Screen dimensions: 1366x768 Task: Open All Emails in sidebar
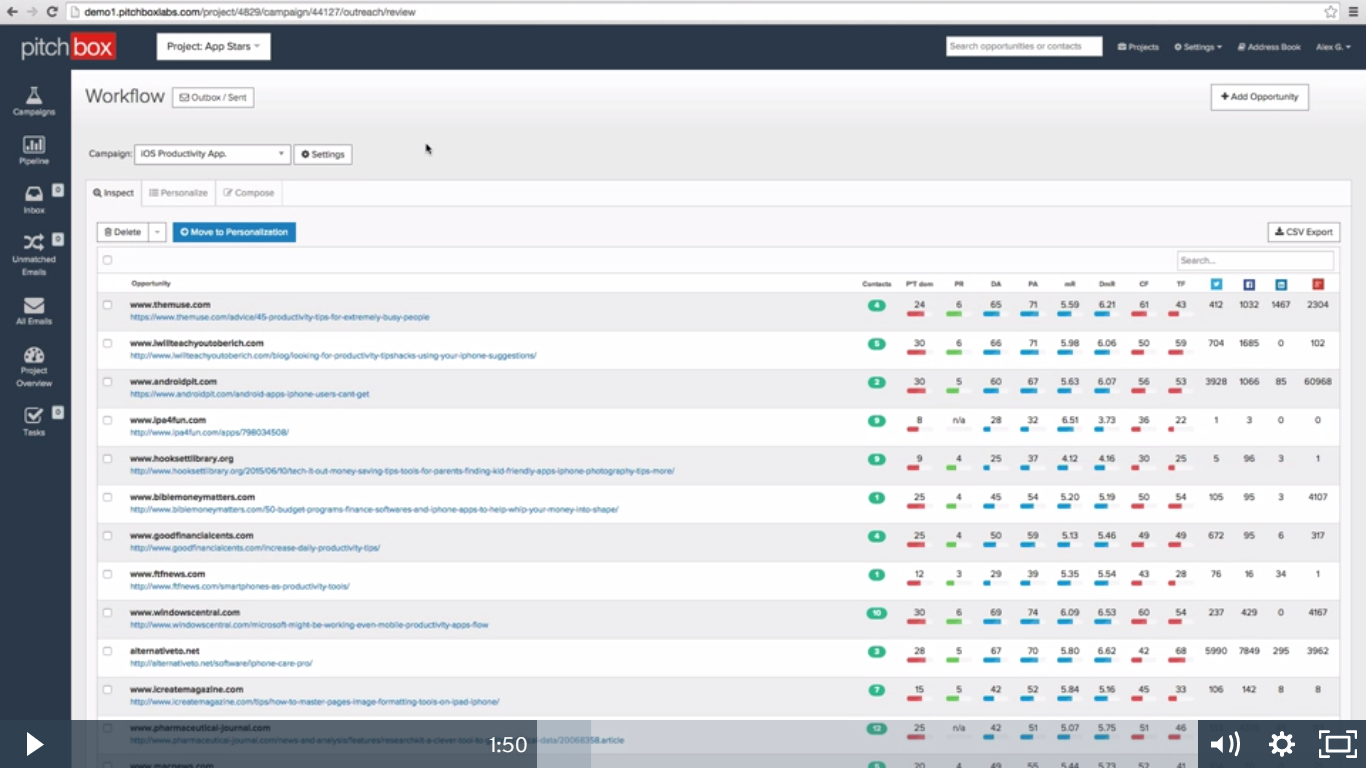pyautogui.click(x=34, y=311)
